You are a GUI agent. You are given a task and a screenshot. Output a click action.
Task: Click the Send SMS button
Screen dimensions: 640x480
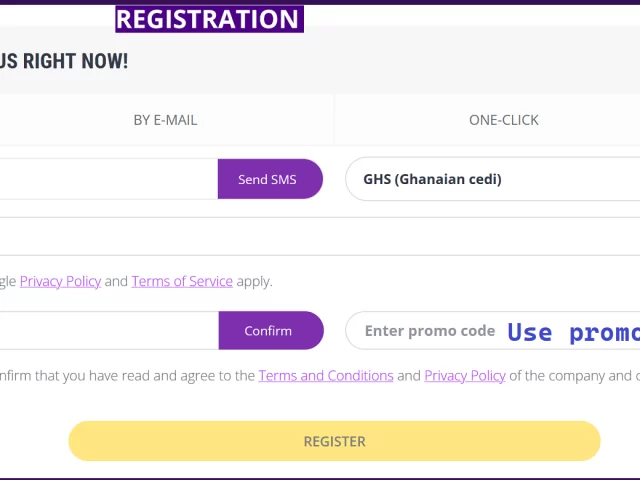click(270, 179)
